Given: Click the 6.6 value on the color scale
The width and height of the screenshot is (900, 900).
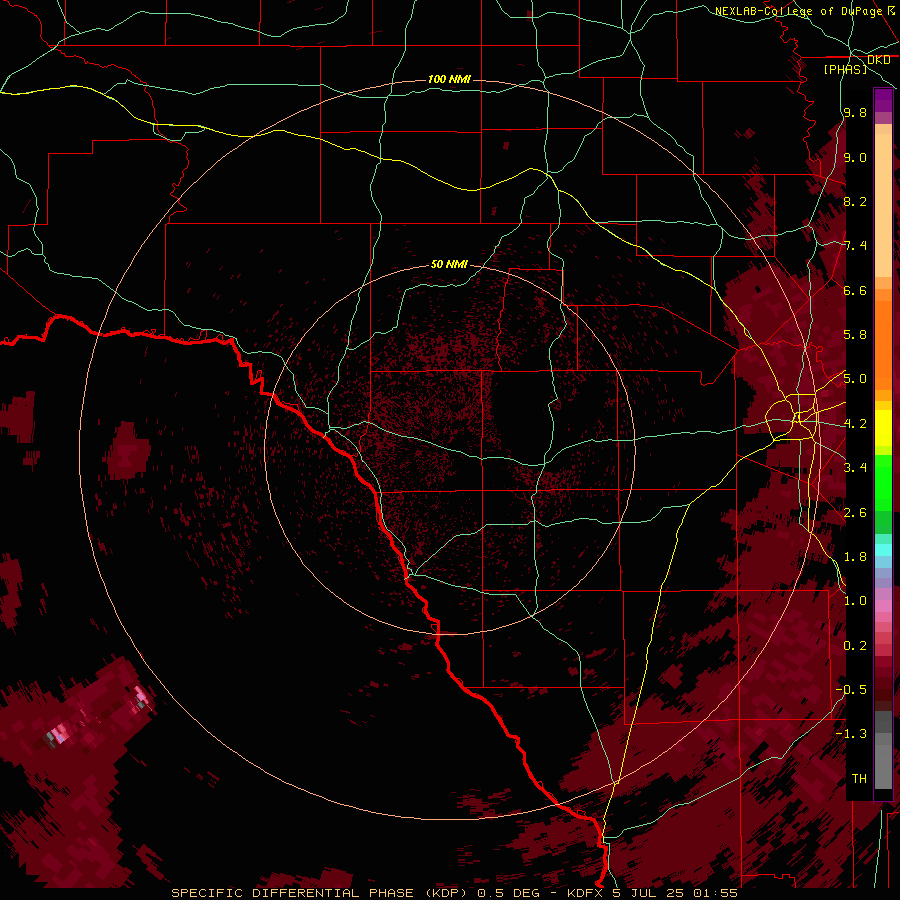Looking at the screenshot, I should pyautogui.click(x=855, y=290).
